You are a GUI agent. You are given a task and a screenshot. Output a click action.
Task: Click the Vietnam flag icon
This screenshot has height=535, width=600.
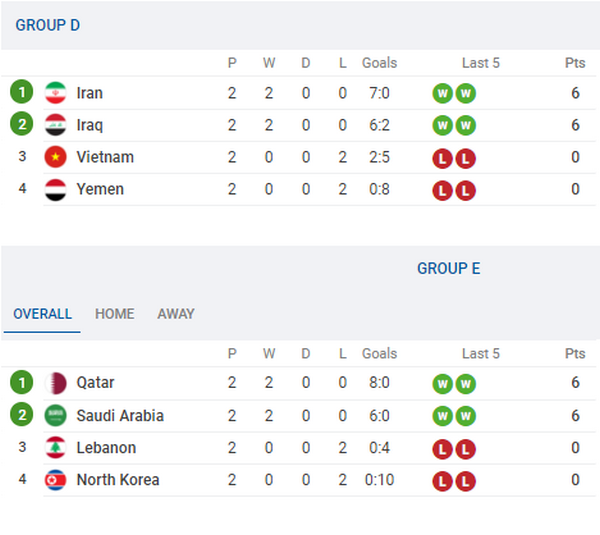(55, 157)
